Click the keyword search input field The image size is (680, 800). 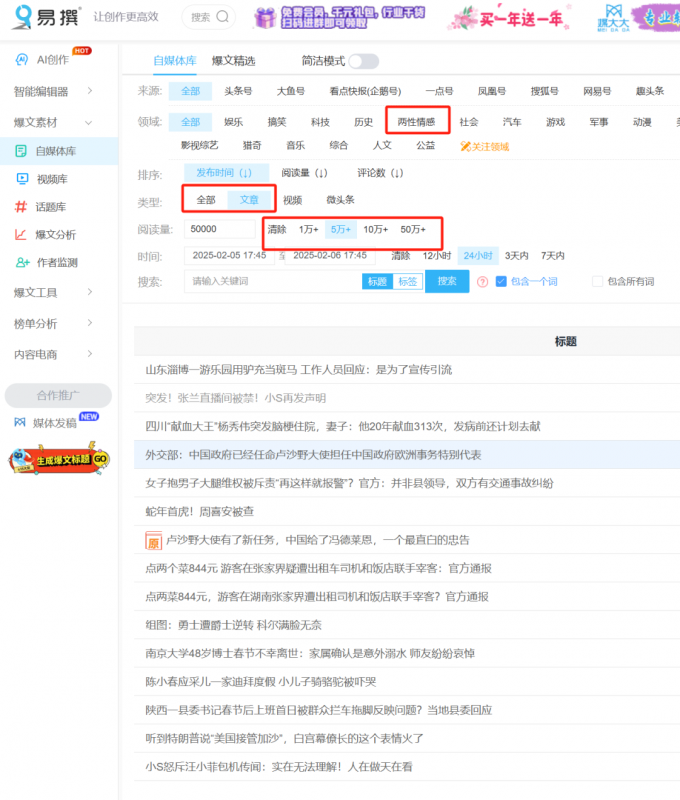pyautogui.click(x=273, y=281)
